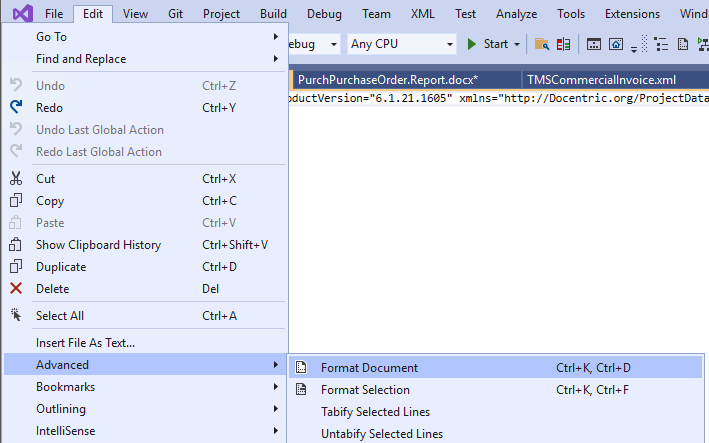Choose Format Selection from Advanced submenu
Viewport: 709px width, 443px height.
[365, 390]
